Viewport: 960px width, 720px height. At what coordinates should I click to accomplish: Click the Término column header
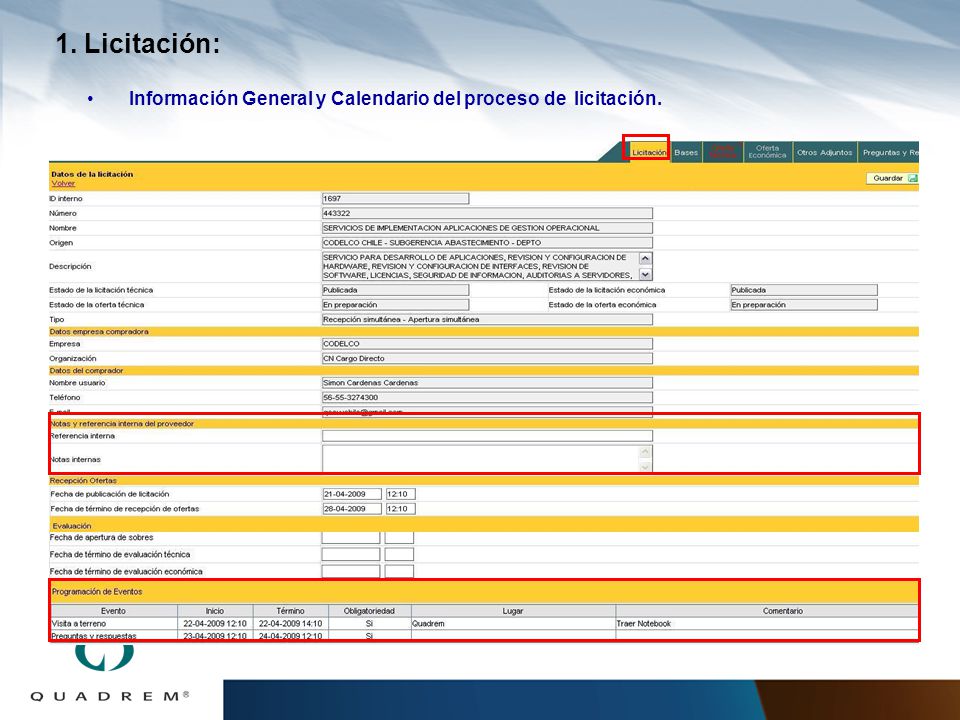(290, 611)
